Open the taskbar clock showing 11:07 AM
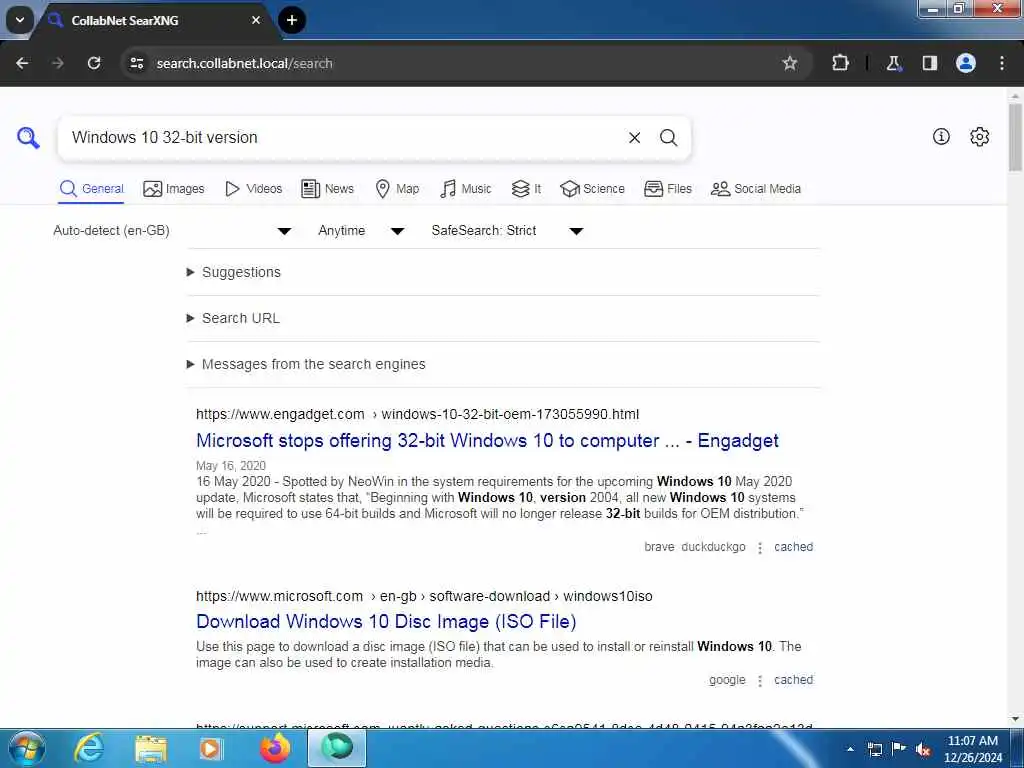Screen dimensions: 1024x768 tap(972, 749)
